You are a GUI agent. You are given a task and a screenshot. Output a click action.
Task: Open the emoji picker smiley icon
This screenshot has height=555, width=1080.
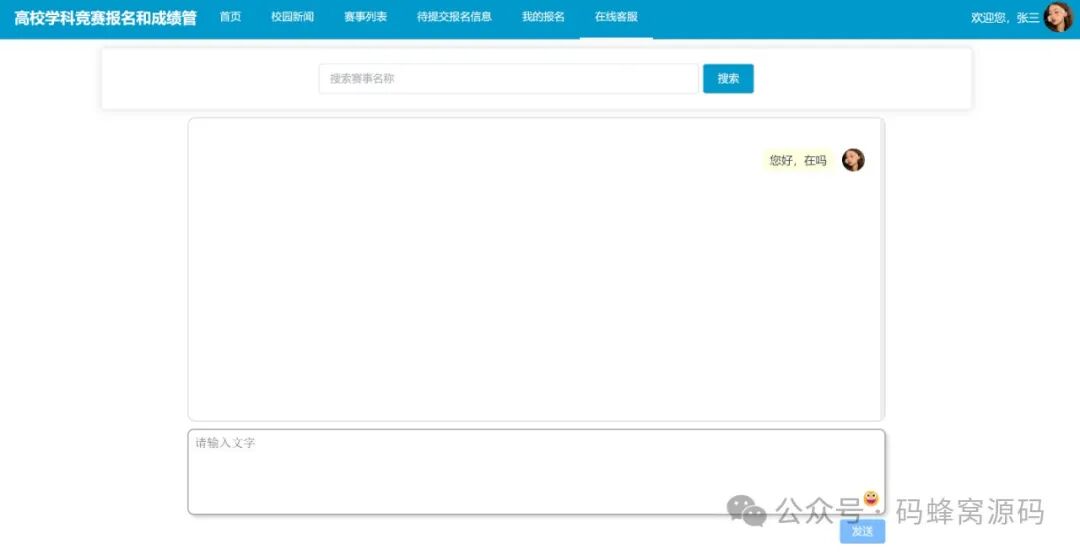[871, 498]
